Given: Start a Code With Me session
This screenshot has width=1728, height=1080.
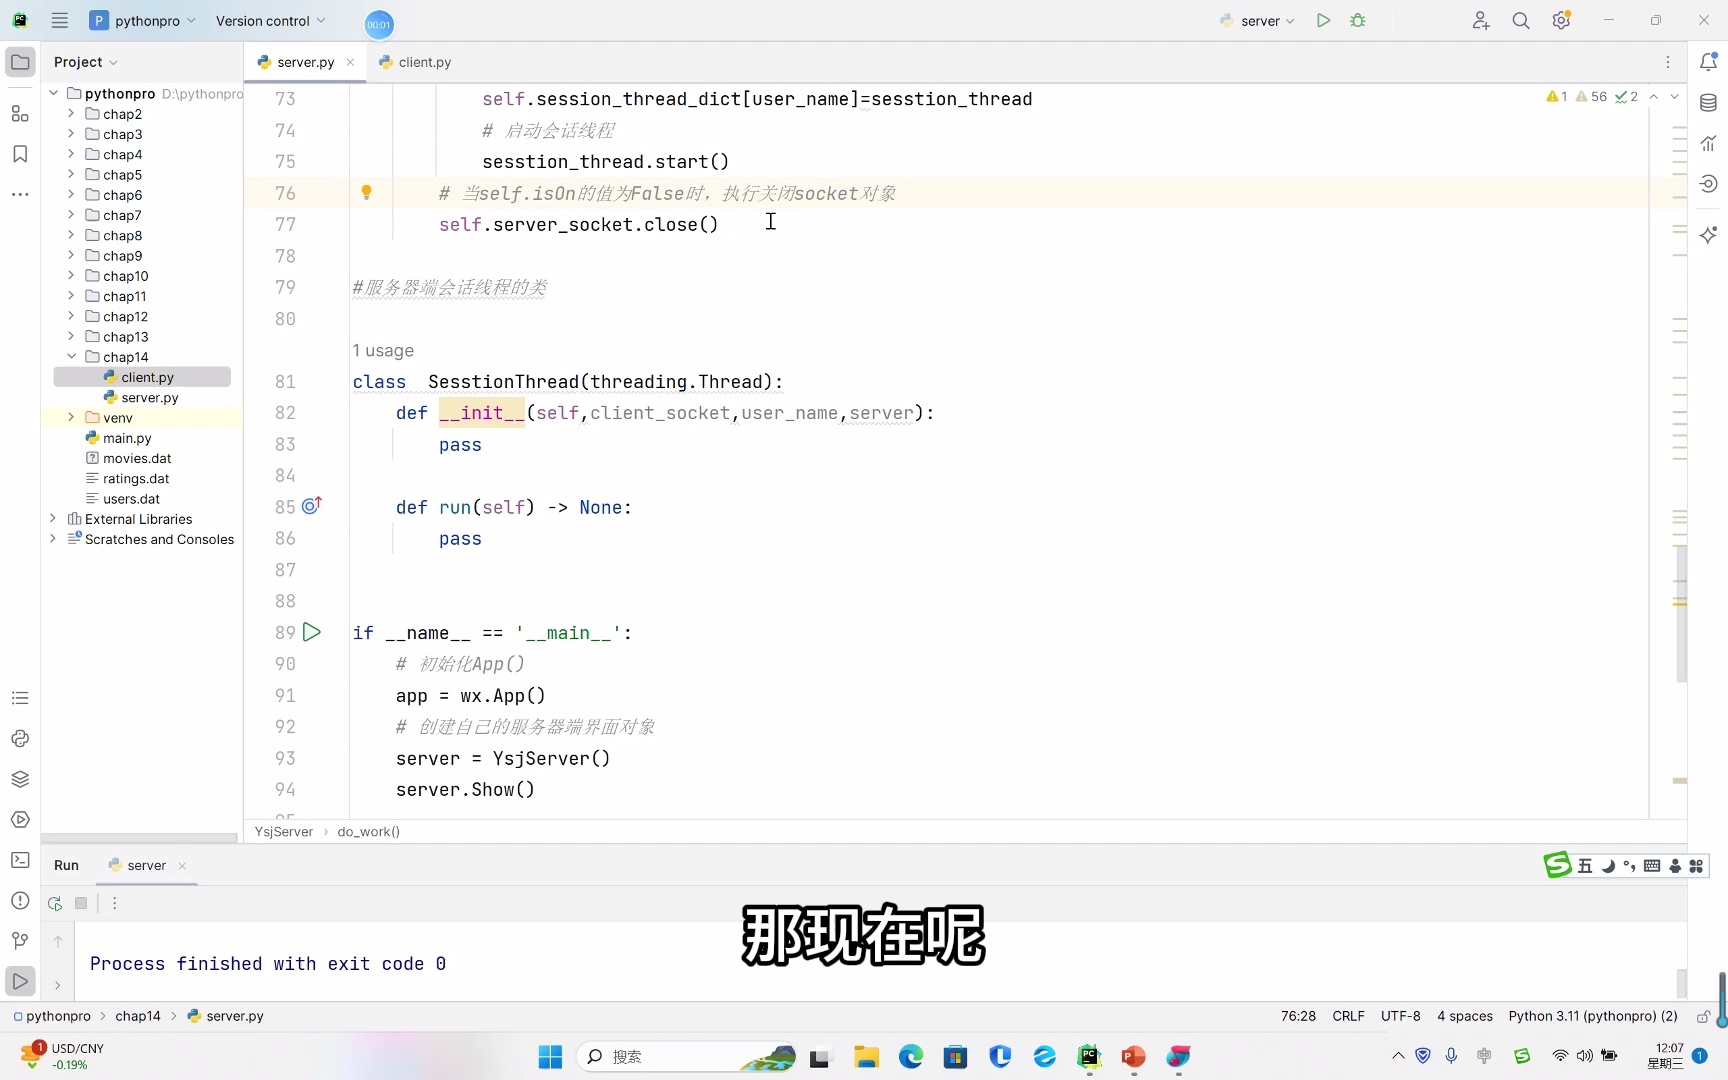Looking at the screenshot, I should (1481, 20).
